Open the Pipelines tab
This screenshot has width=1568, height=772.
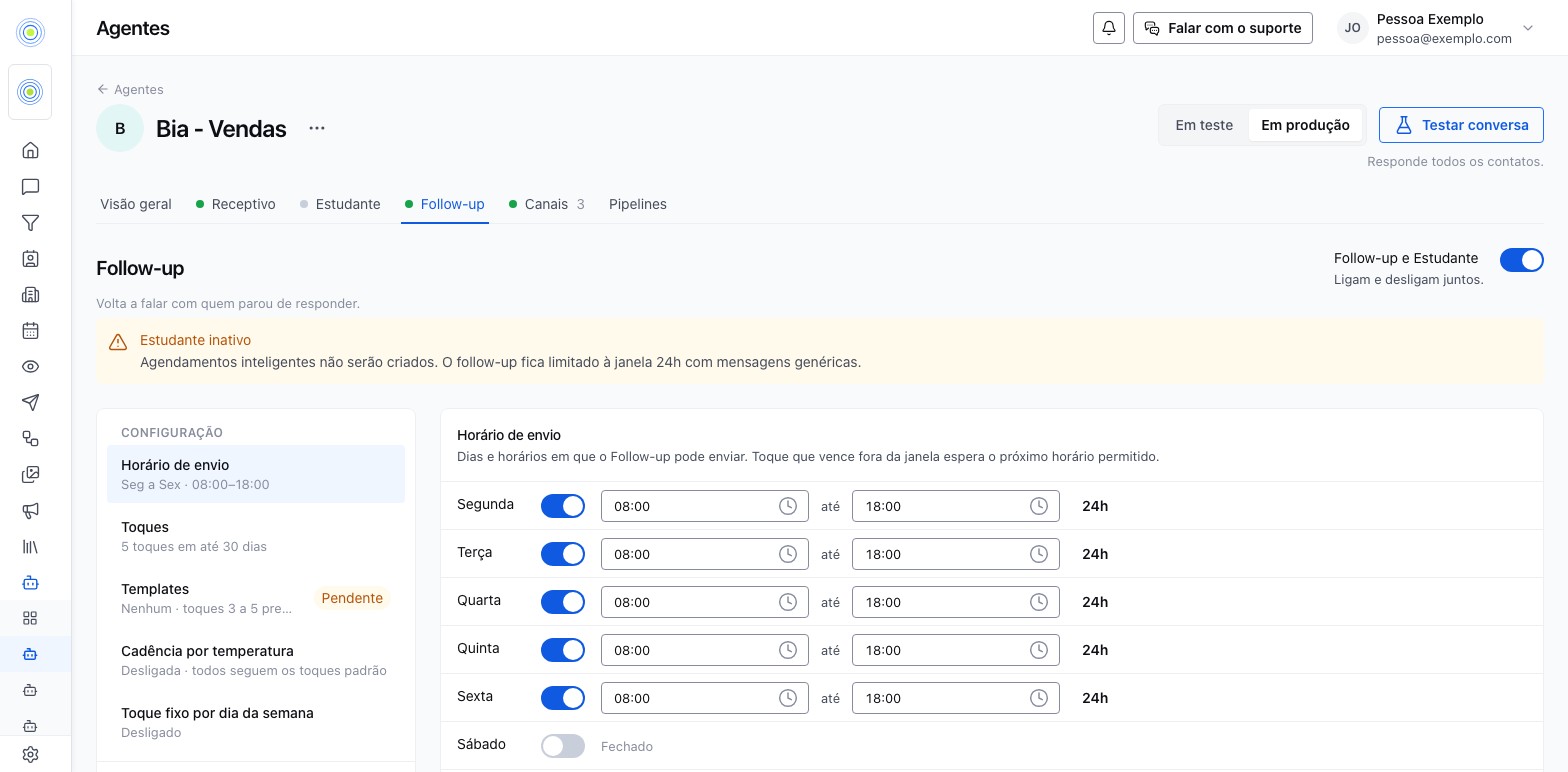pyautogui.click(x=638, y=204)
